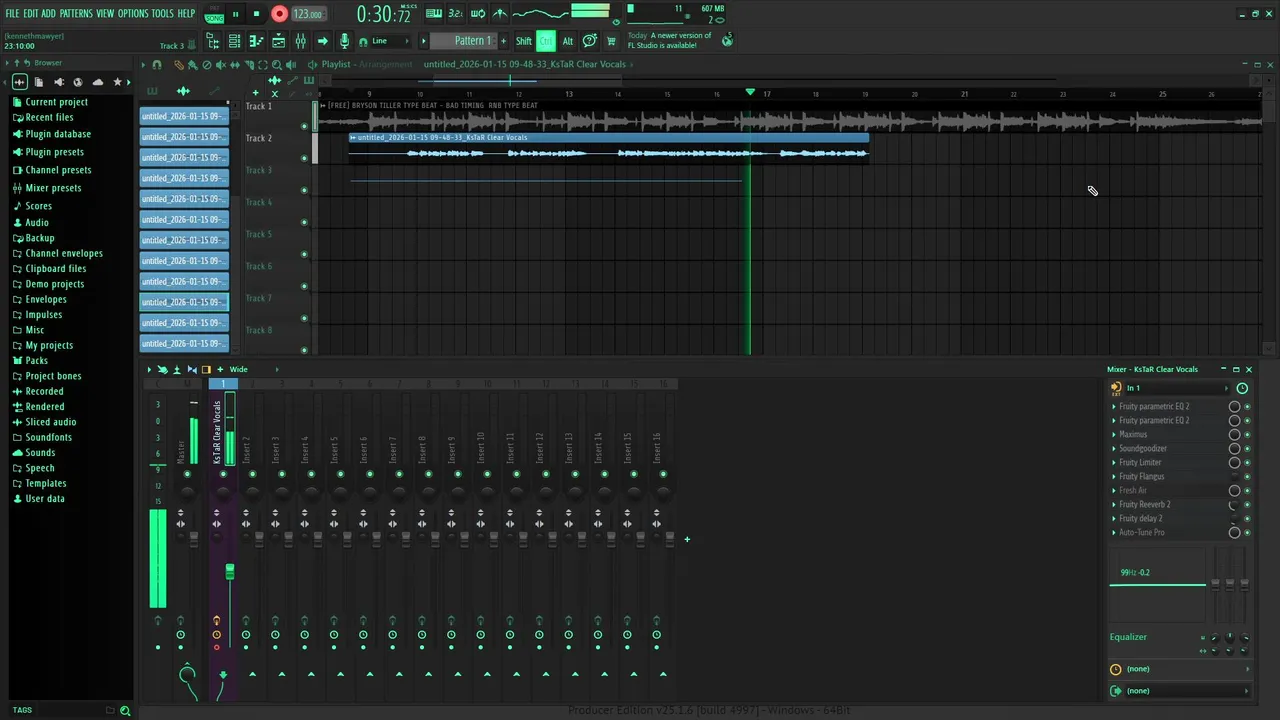Image resolution: width=1280 pixels, height=720 pixels.
Task: Toggle Playlist snap magnet icon
Action: pyautogui.click(x=156, y=65)
